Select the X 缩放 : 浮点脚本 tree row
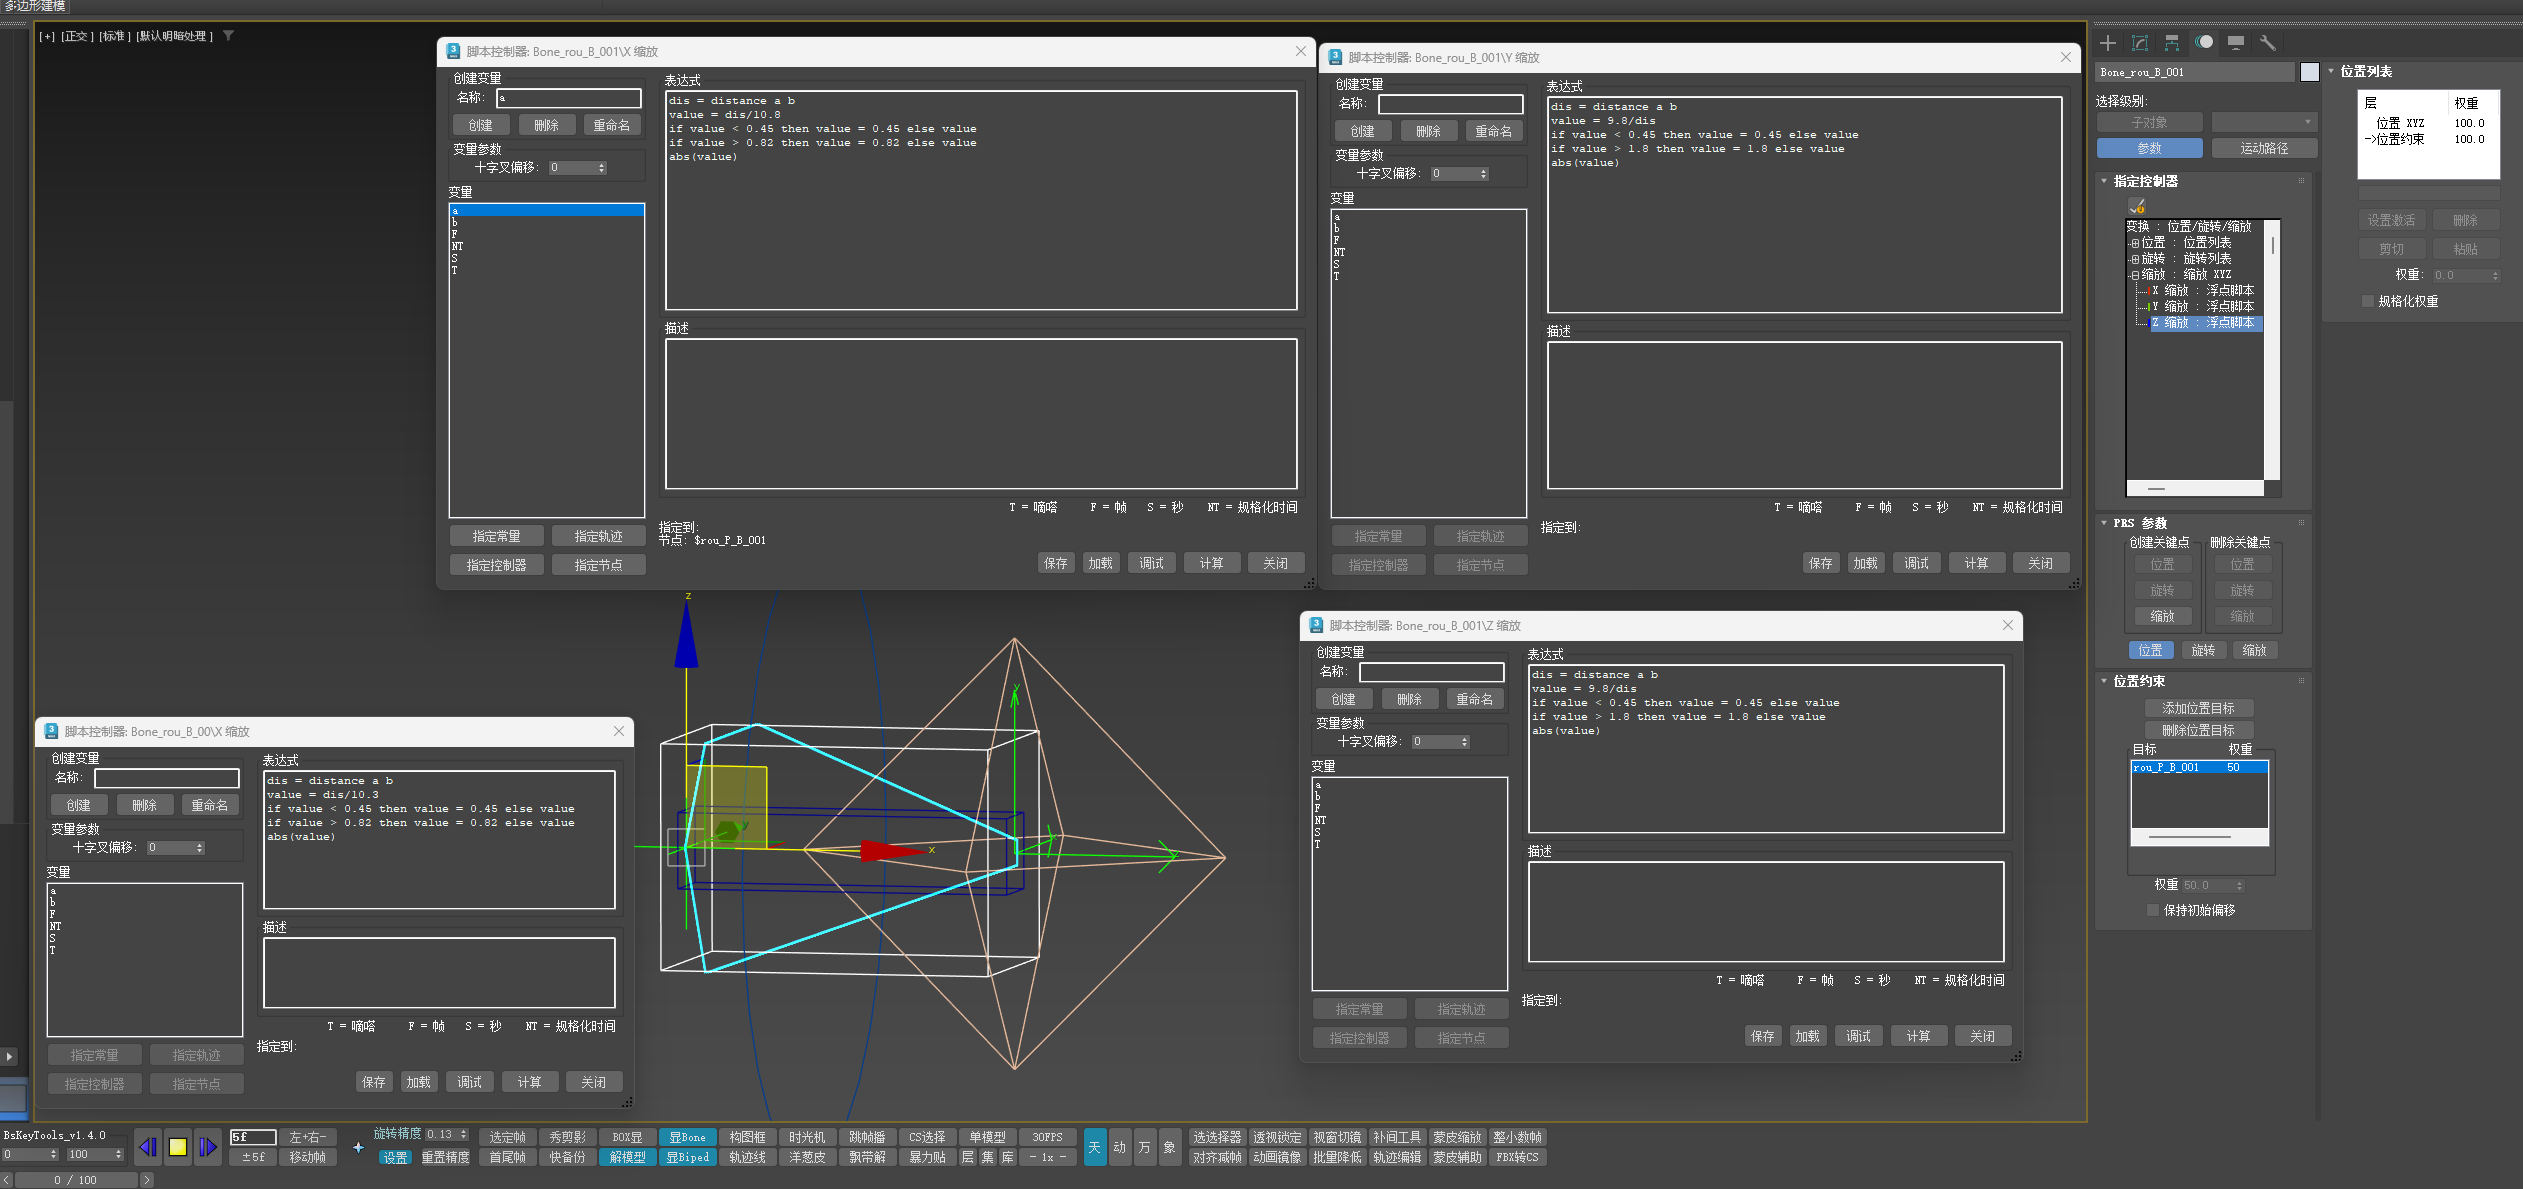 click(x=2203, y=291)
